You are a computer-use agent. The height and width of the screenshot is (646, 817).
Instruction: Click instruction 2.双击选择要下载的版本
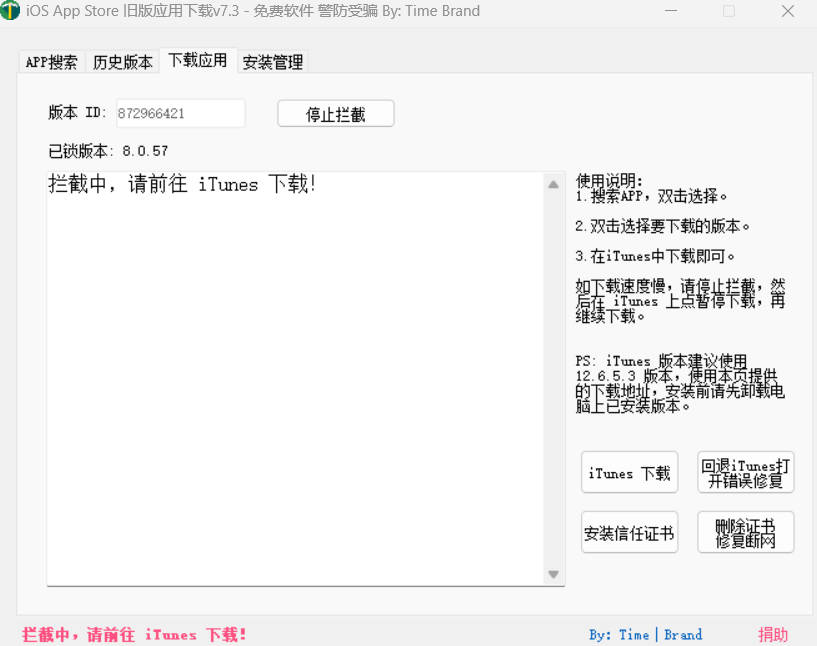[662, 226]
